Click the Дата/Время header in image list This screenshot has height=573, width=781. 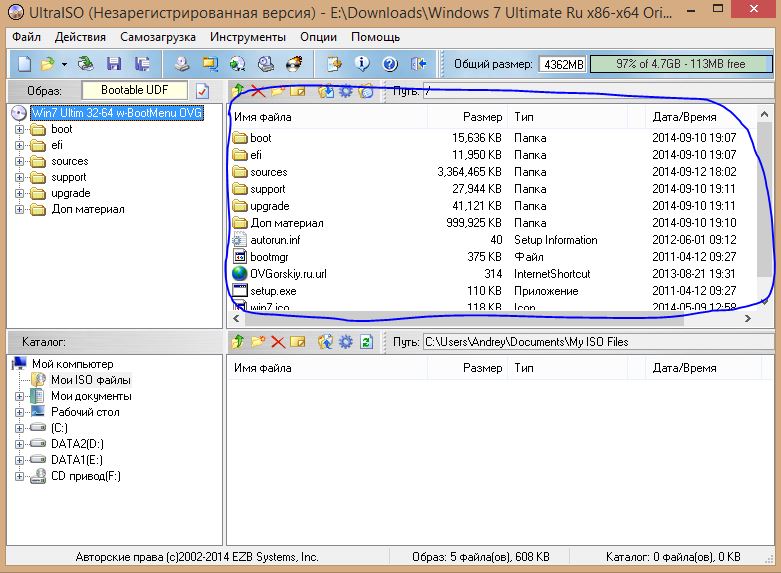point(701,117)
